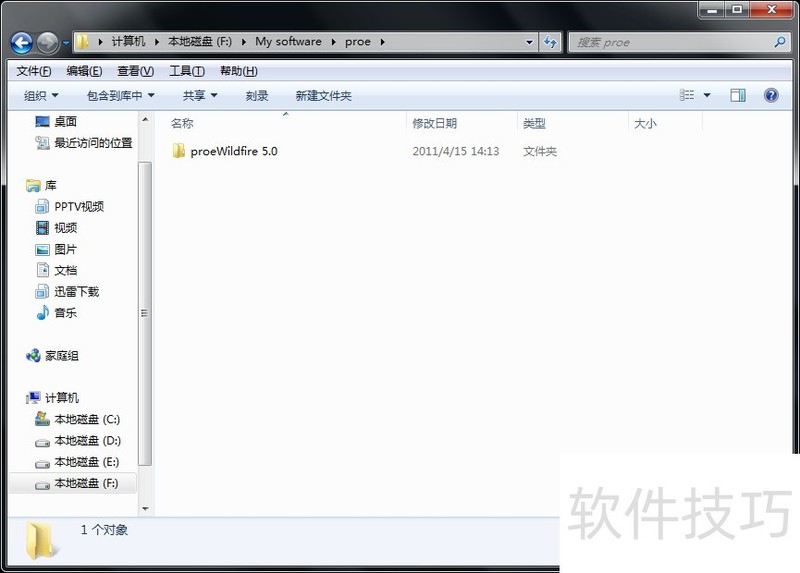
Task: Click the folder icon in address bar
Action: point(82,42)
